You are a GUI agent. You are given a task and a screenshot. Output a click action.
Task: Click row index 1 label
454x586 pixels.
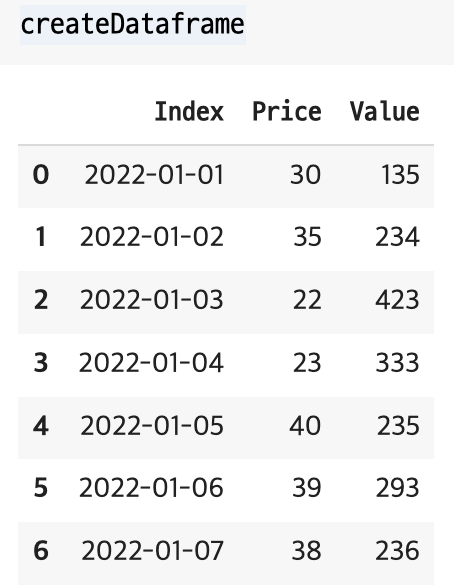coord(41,237)
